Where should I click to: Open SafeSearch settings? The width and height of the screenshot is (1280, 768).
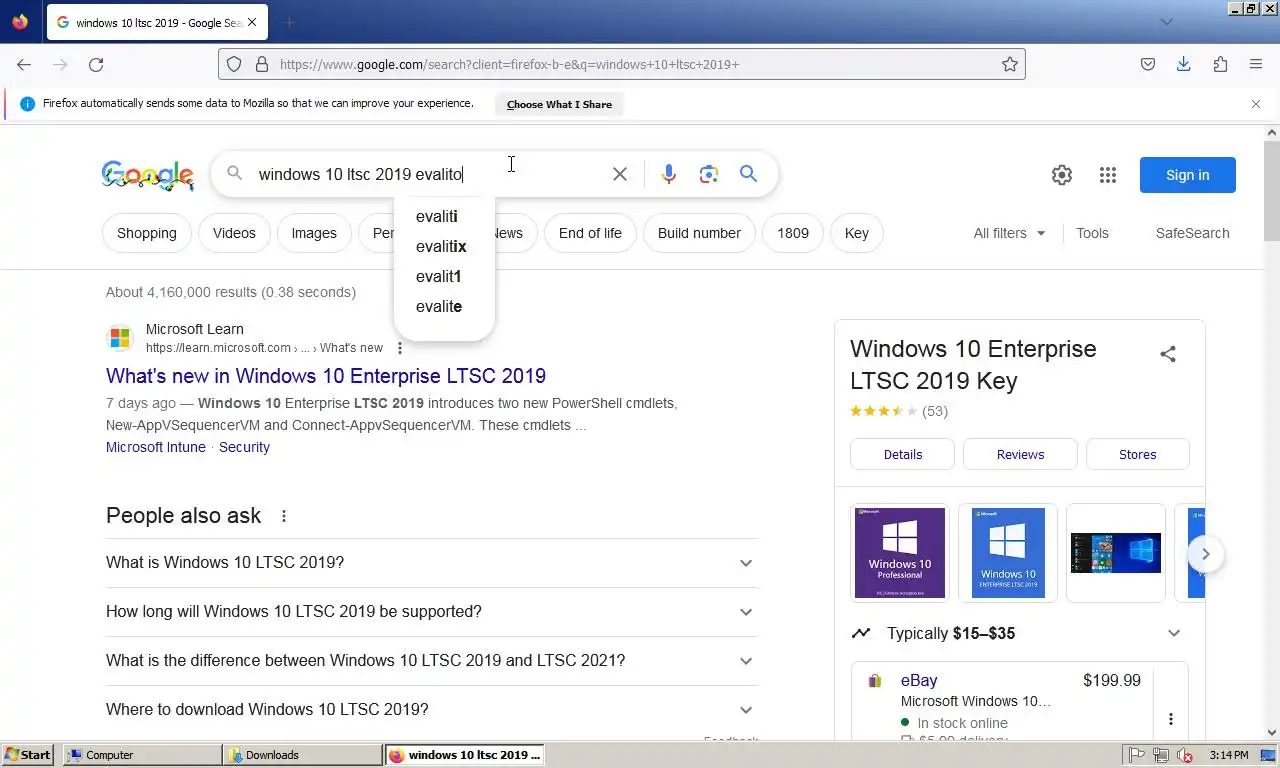1192,233
